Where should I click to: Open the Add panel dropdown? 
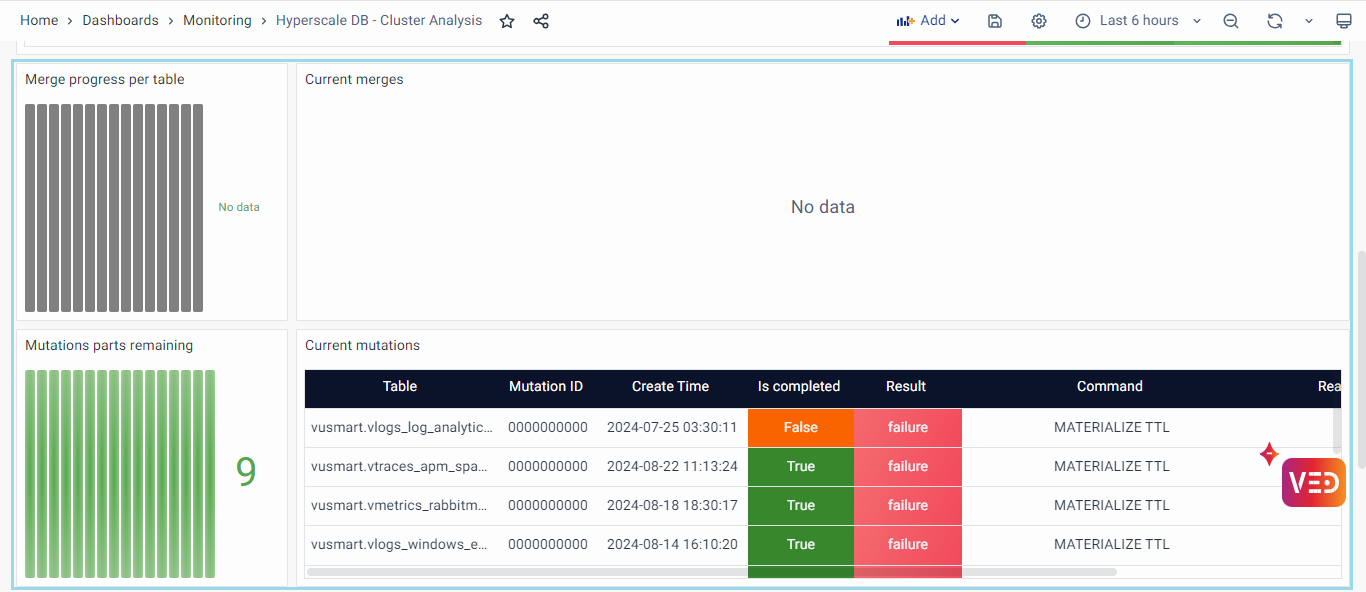(x=928, y=21)
